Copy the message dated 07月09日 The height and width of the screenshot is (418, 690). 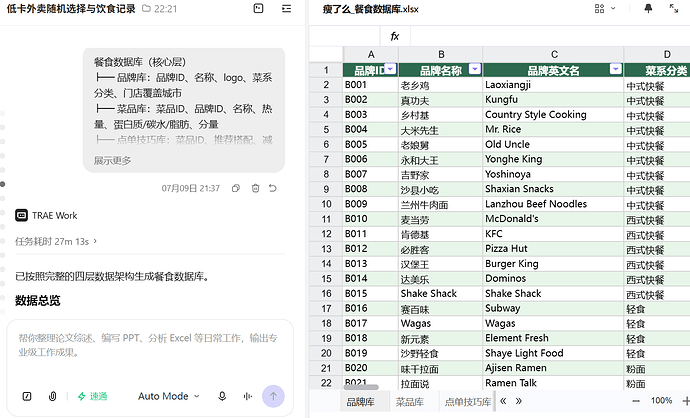tap(236, 188)
